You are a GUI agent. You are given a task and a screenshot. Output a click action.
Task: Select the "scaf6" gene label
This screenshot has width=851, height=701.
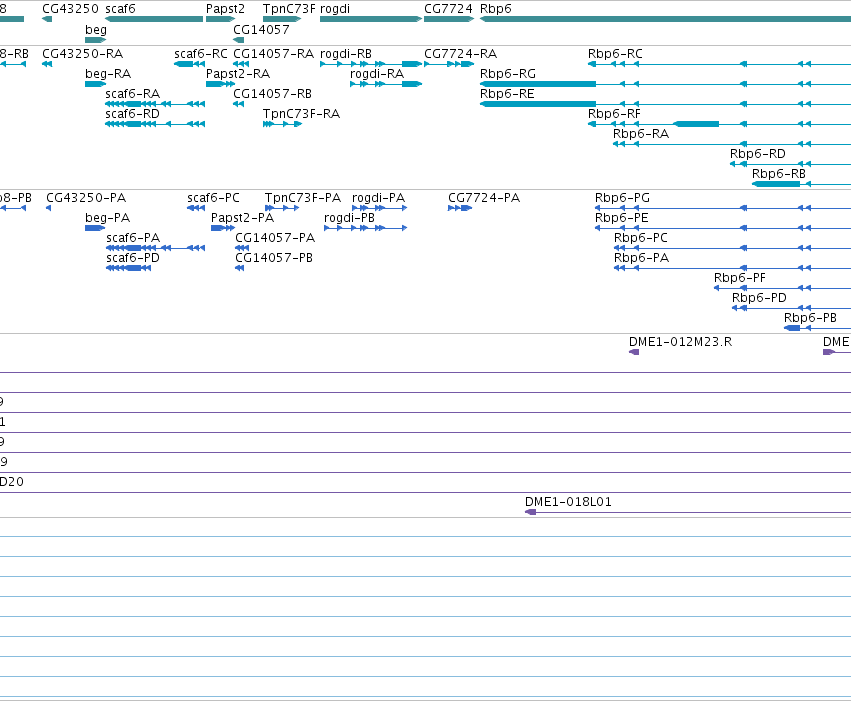[120, 9]
